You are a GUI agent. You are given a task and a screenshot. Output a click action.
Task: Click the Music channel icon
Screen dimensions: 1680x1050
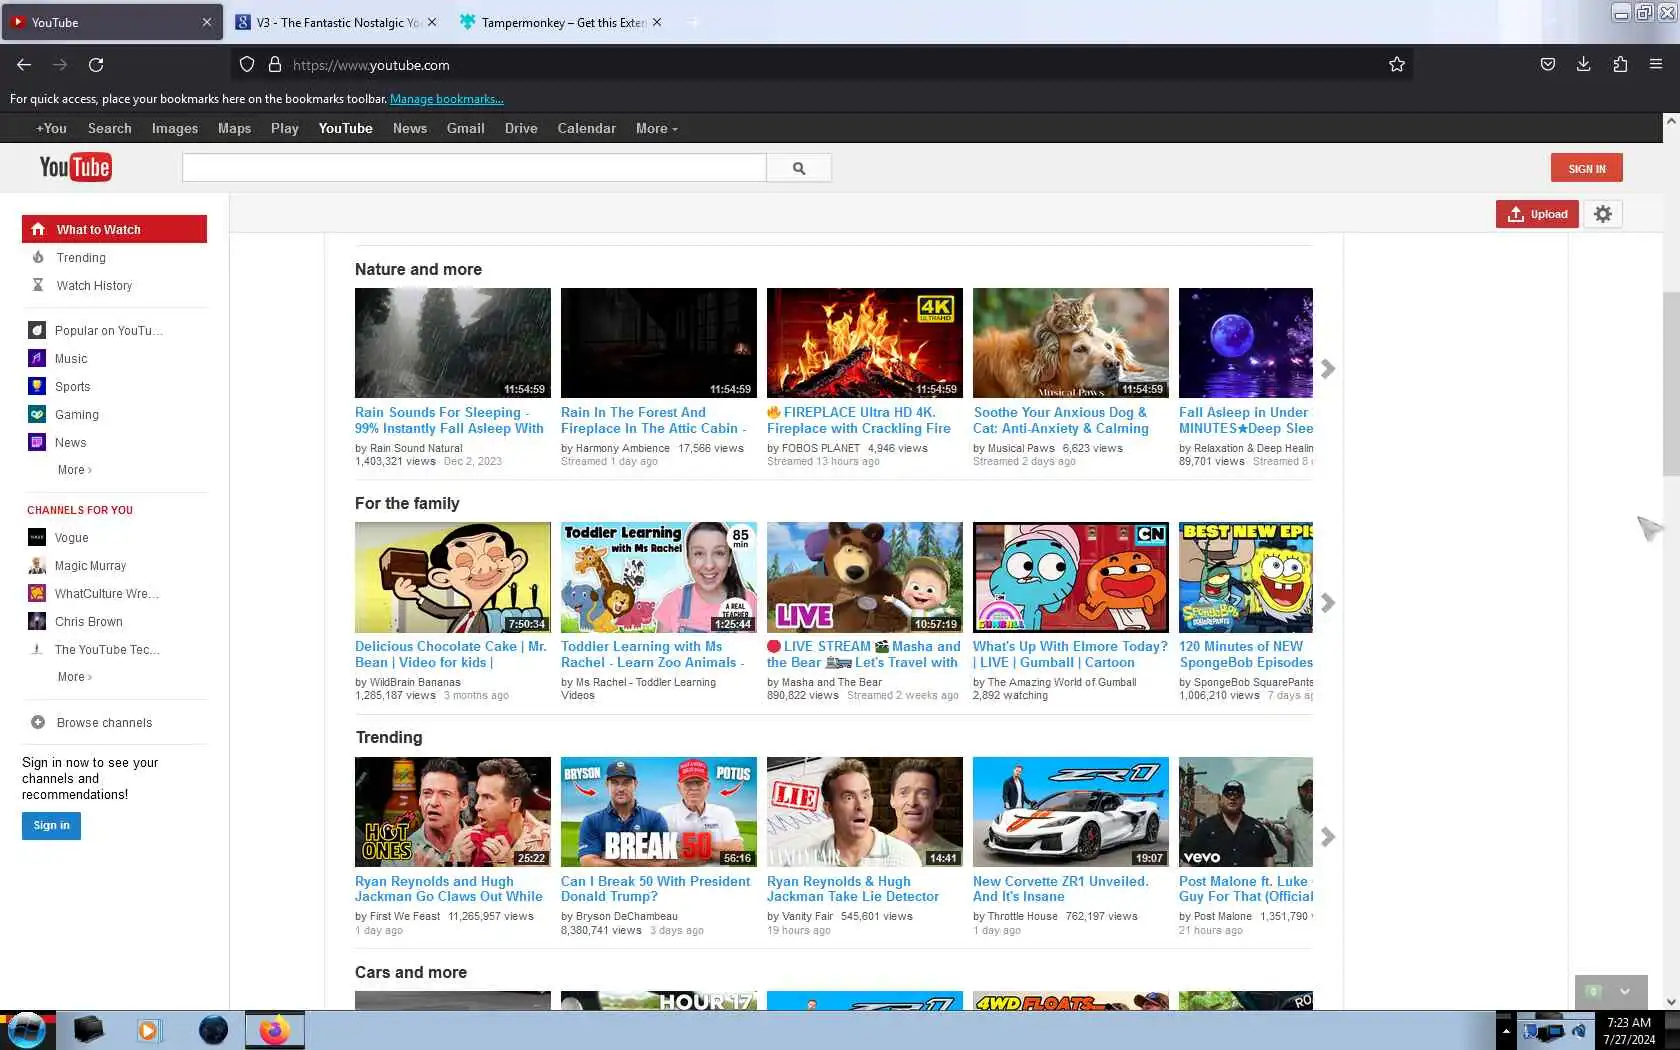point(37,358)
